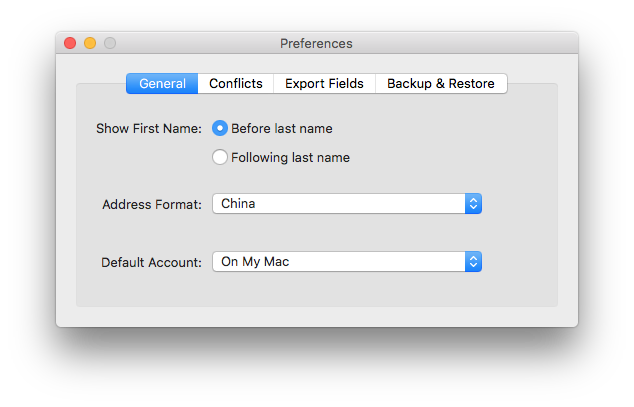Click the China text in Address Format field
Screen dimensions: 634x407
(238, 203)
